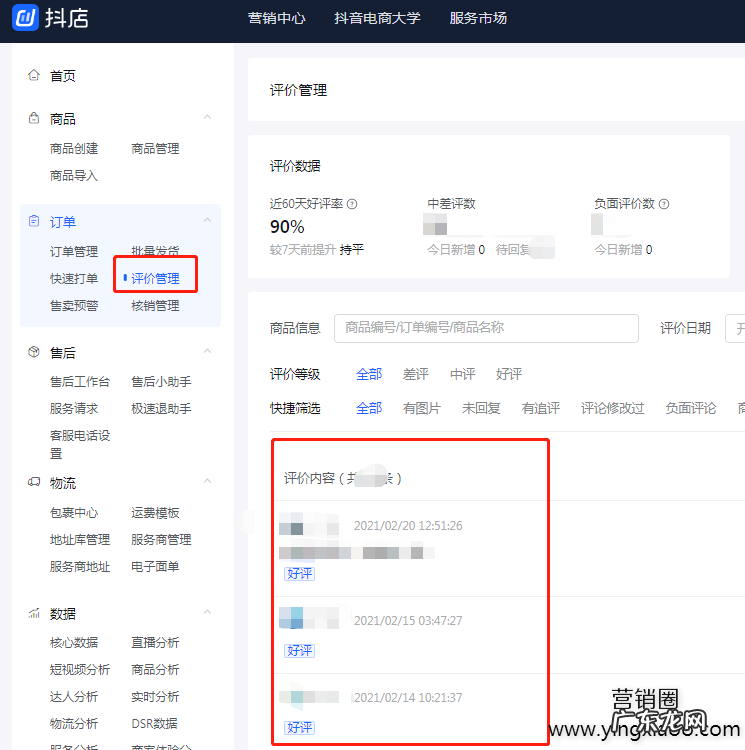The image size is (745, 750).
Task: Click the 售后 box icon
Action: pyautogui.click(x=34, y=352)
